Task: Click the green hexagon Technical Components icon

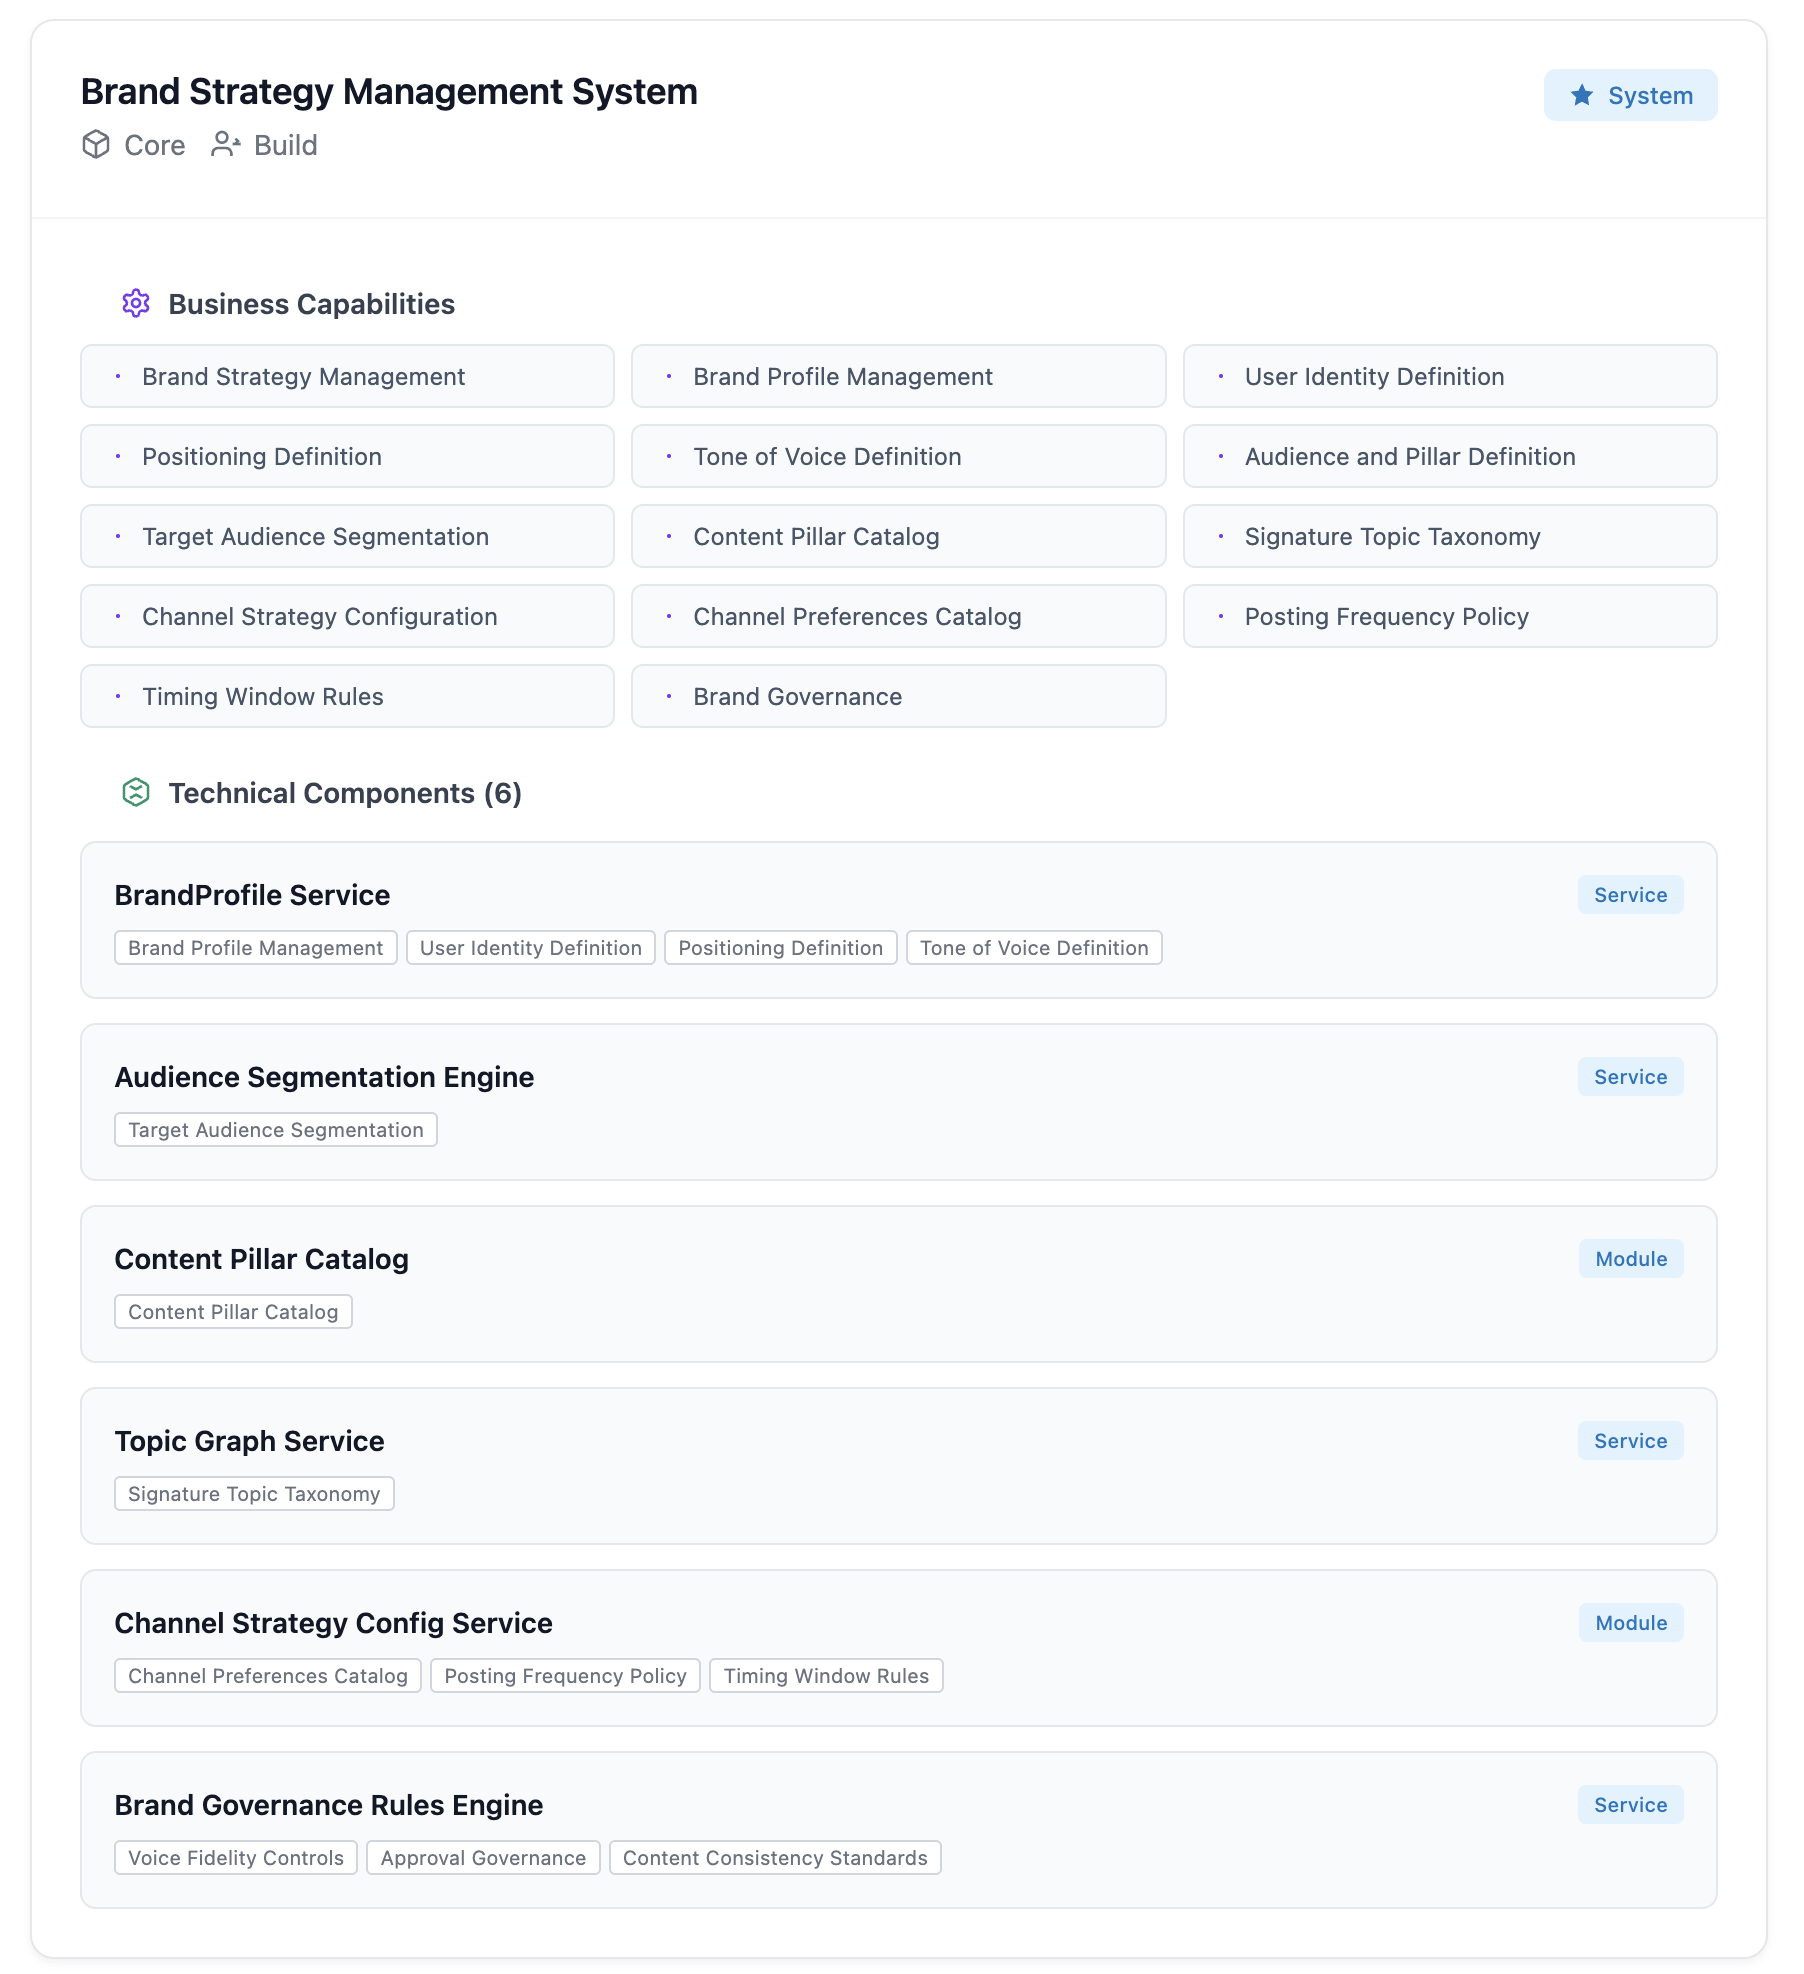Action: click(x=136, y=793)
